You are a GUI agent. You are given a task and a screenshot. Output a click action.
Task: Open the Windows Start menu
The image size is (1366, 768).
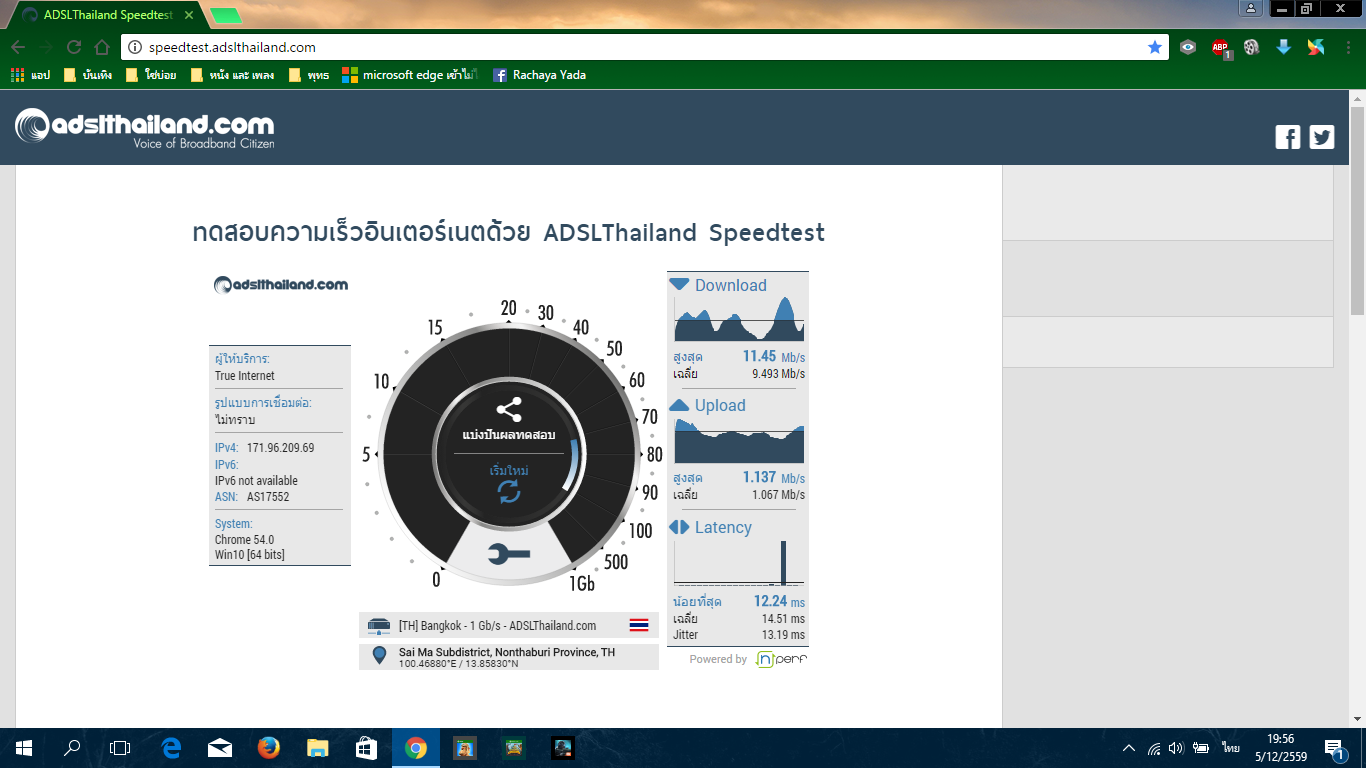24,748
